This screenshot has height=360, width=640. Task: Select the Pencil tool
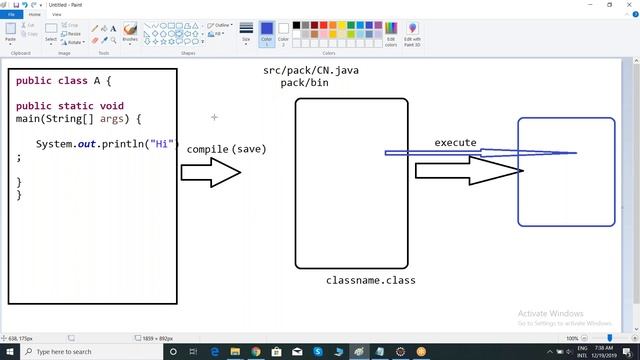[95, 29]
